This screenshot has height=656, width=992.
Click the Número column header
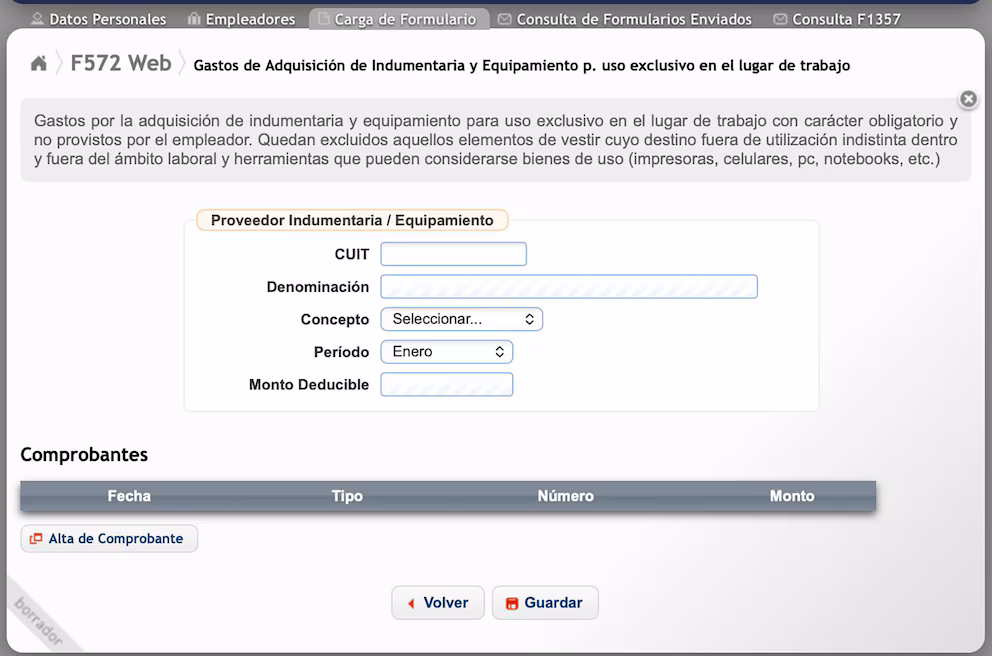click(566, 496)
